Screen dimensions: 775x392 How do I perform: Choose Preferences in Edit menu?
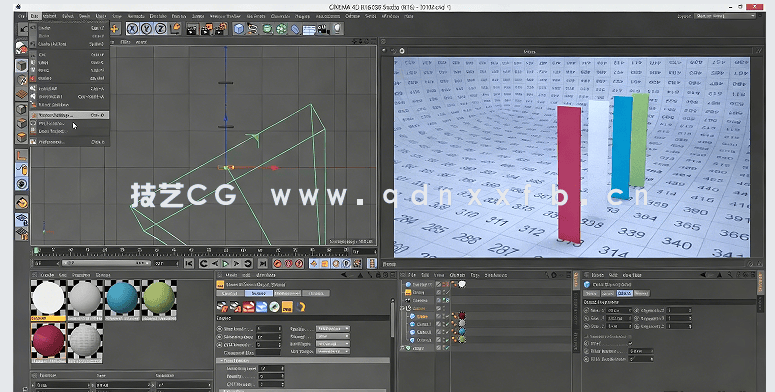tap(69, 142)
